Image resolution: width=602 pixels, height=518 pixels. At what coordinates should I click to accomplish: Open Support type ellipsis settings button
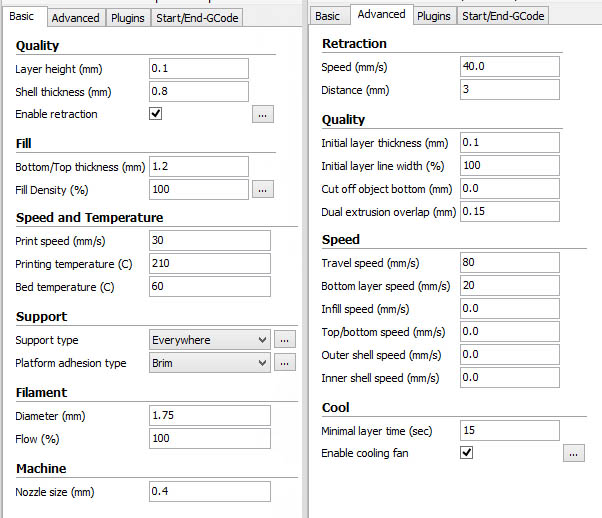point(285,340)
